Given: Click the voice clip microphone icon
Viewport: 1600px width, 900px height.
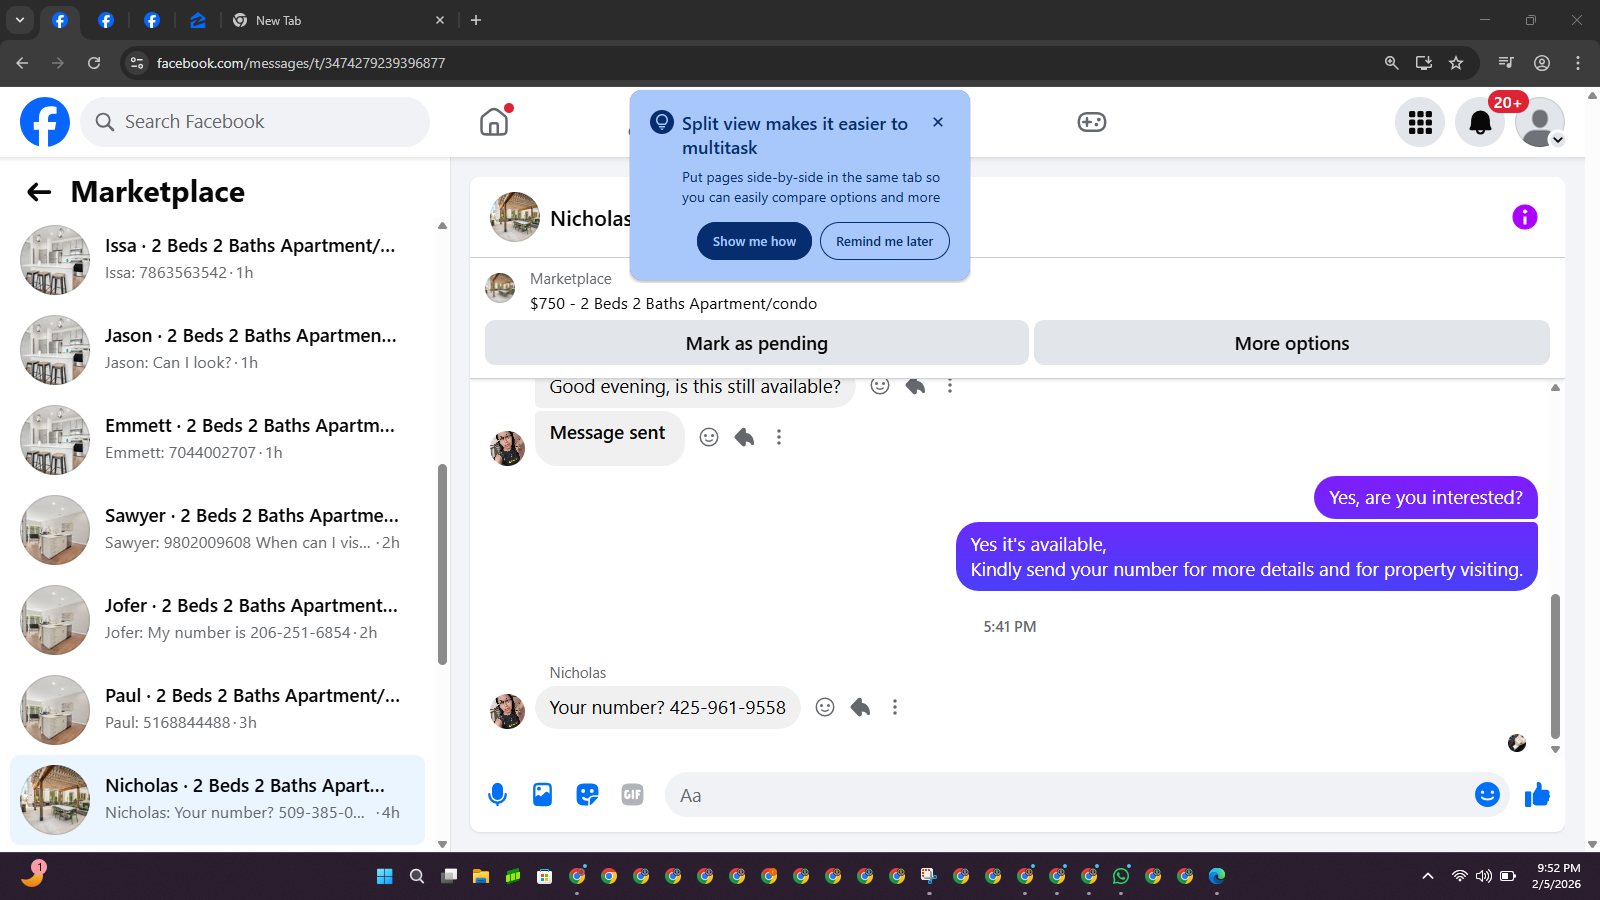Looking at the screenshot, I should pos(497,795).
